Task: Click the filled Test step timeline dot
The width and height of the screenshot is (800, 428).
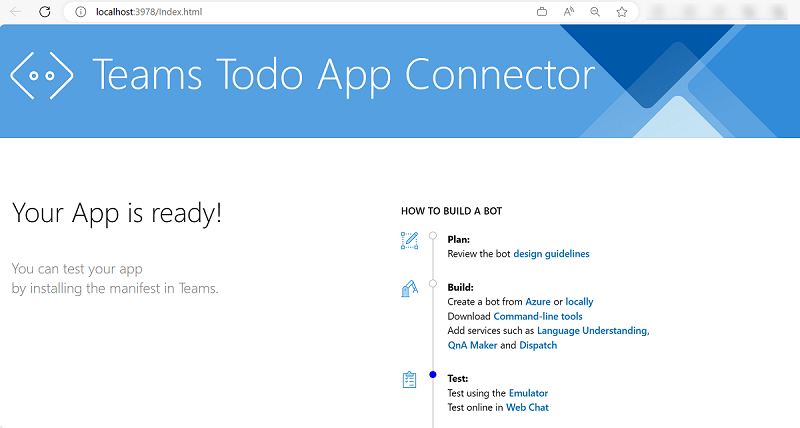Action: pos(433,374)
